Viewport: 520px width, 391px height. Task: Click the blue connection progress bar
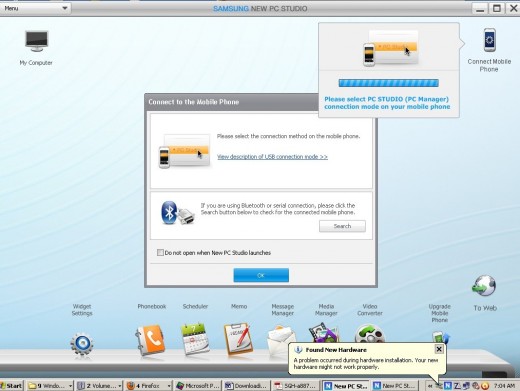[x=388, y=83]
